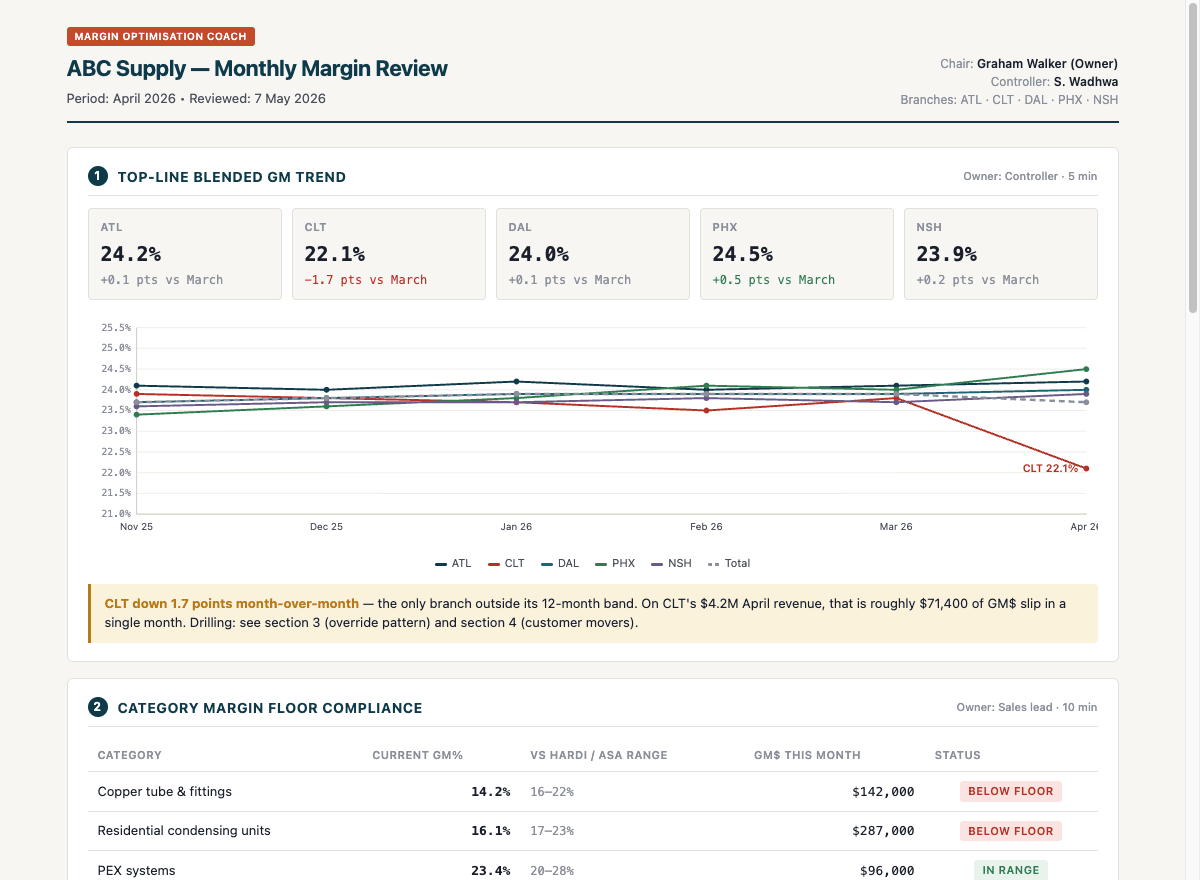1200x880 pixels.
Task: Click the $287,000 GM$ value
Action: [x=883, y=831]
